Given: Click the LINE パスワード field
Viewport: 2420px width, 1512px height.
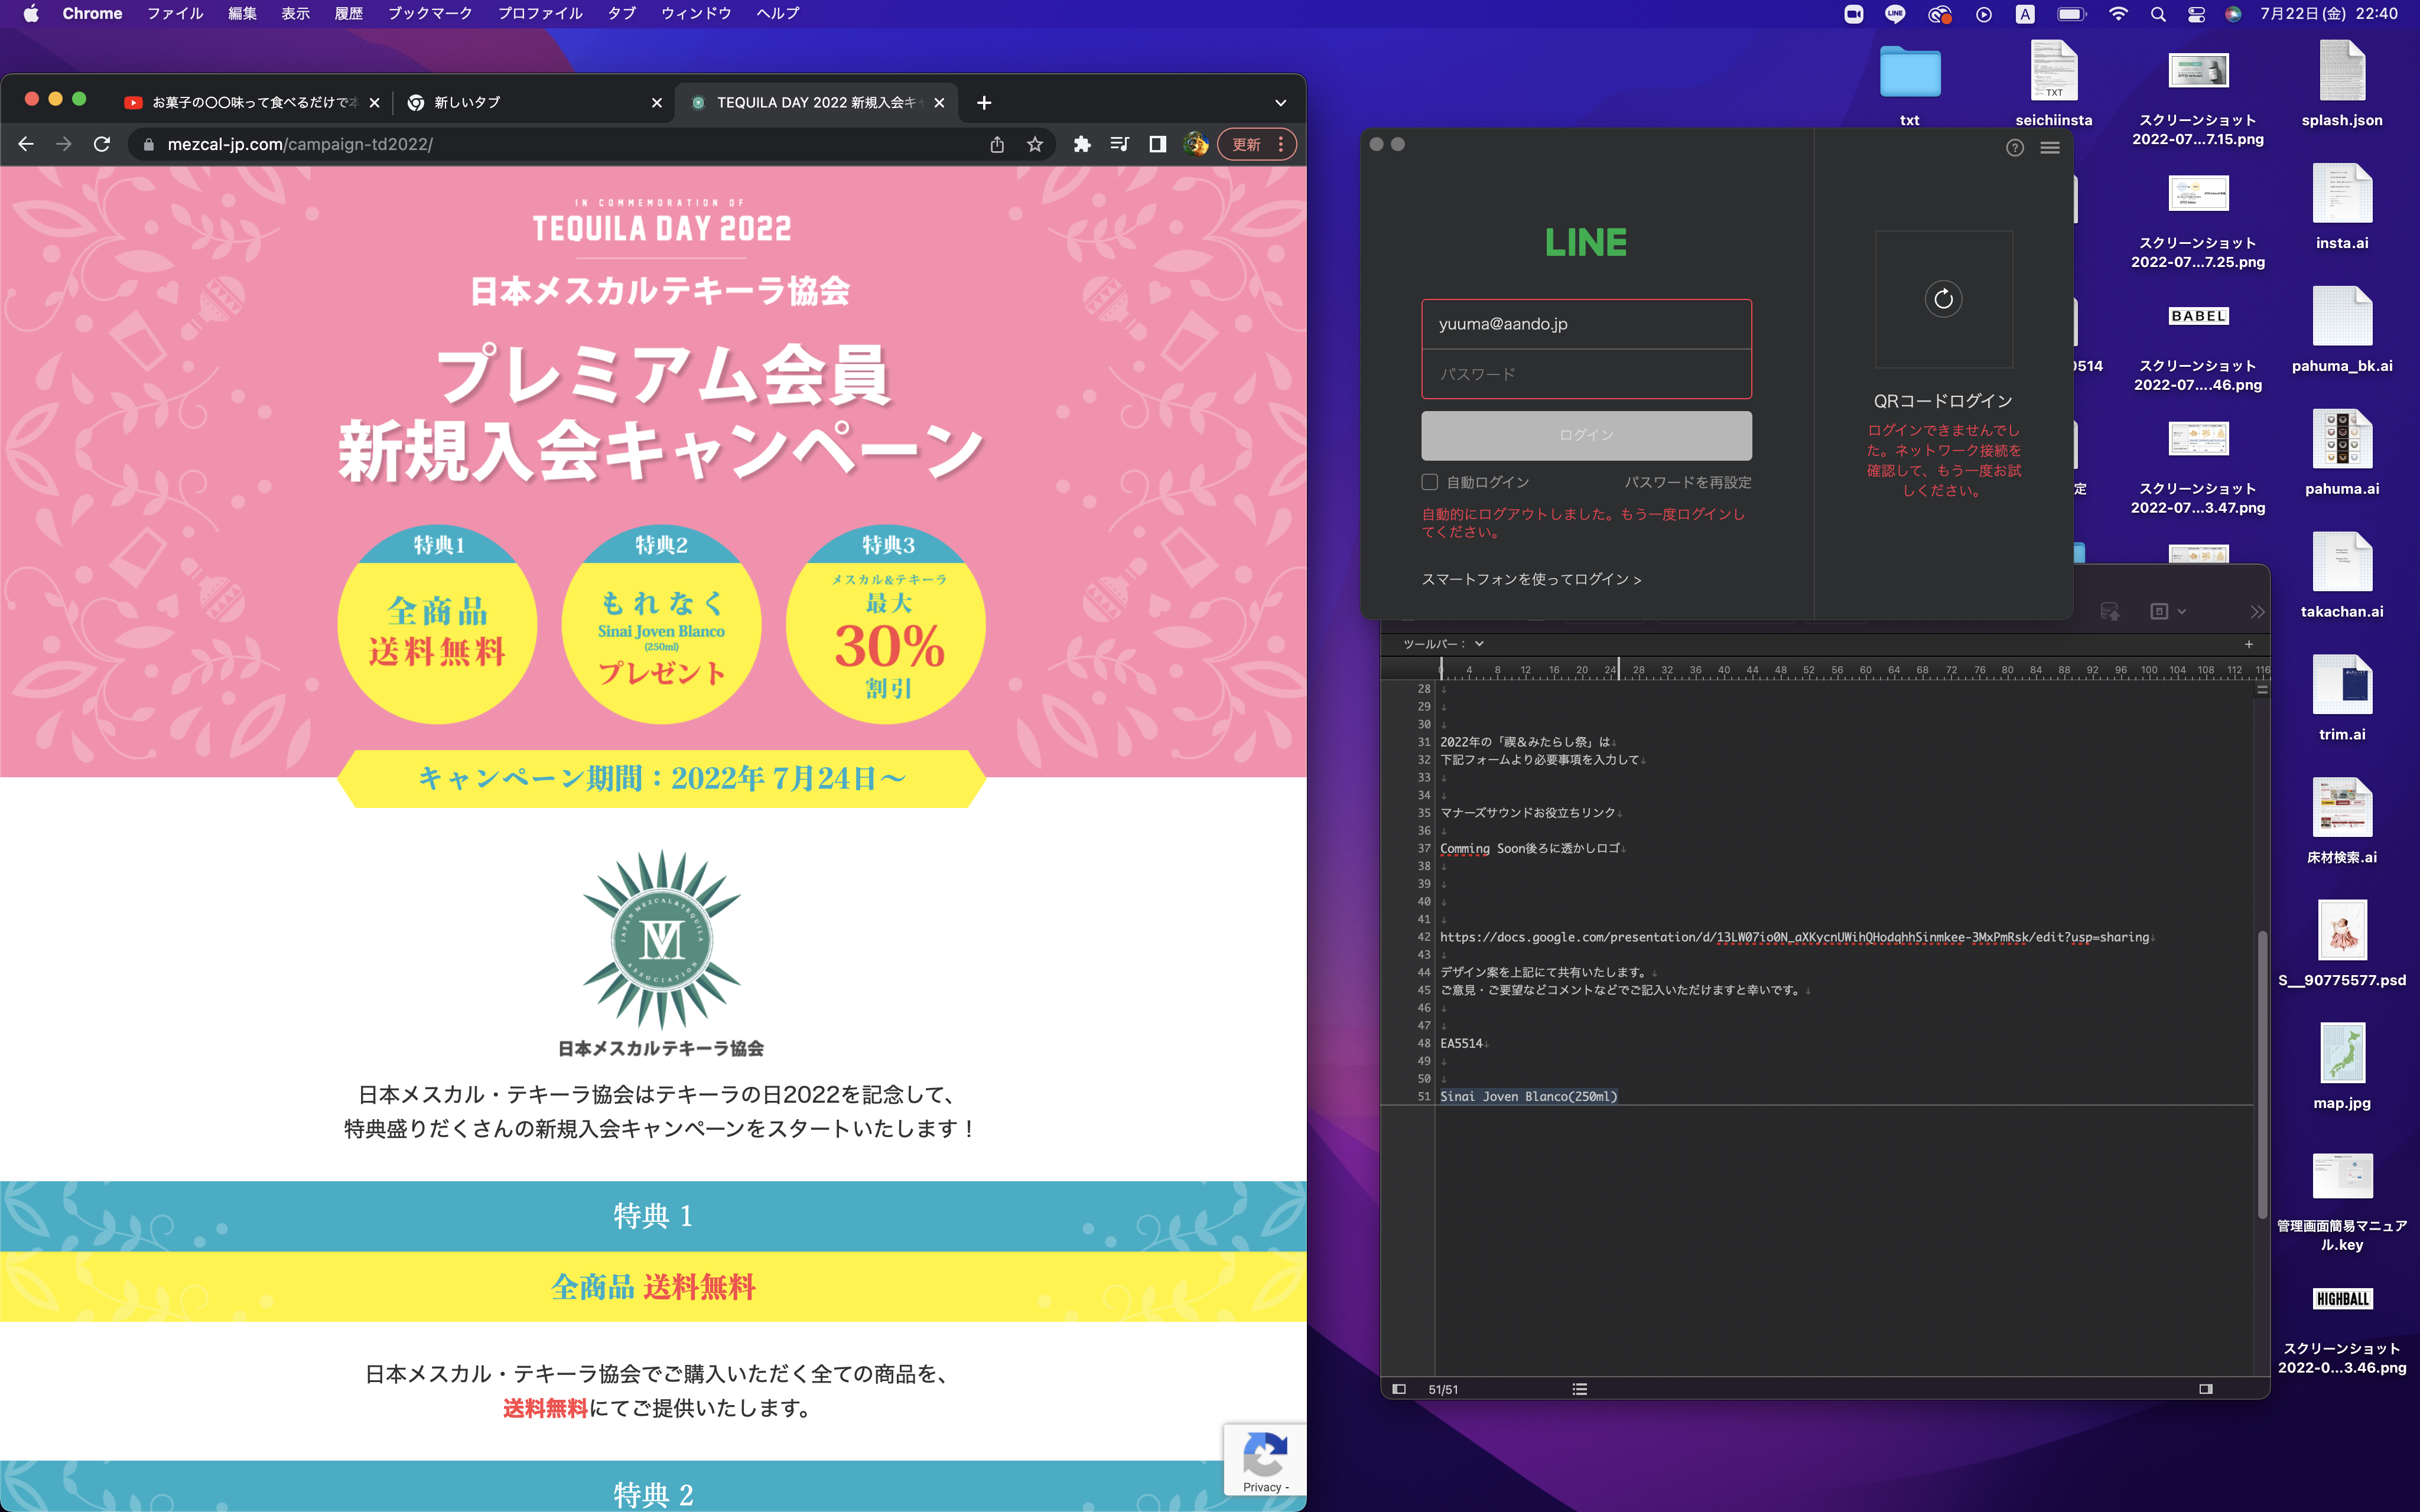Looking at the screenshot, I should click(1586, 374).
